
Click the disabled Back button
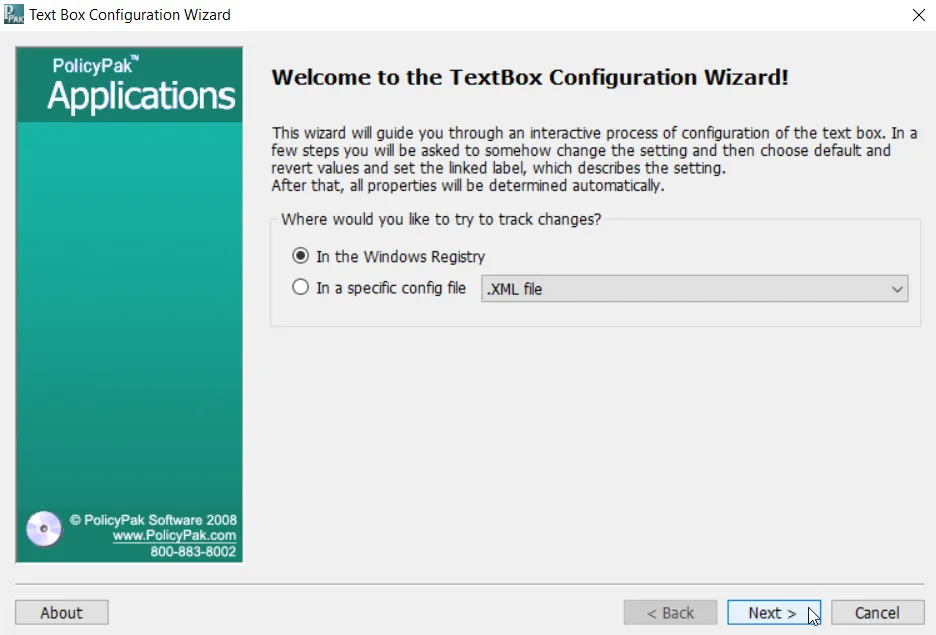click(x=670, y=612)
